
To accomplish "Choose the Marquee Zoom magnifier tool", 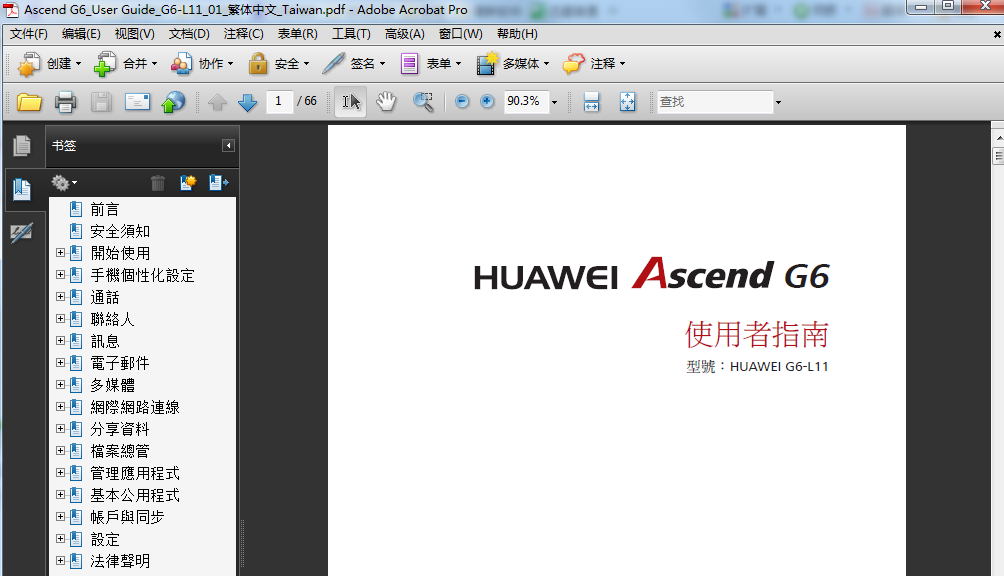I will [x=423, y=102].
